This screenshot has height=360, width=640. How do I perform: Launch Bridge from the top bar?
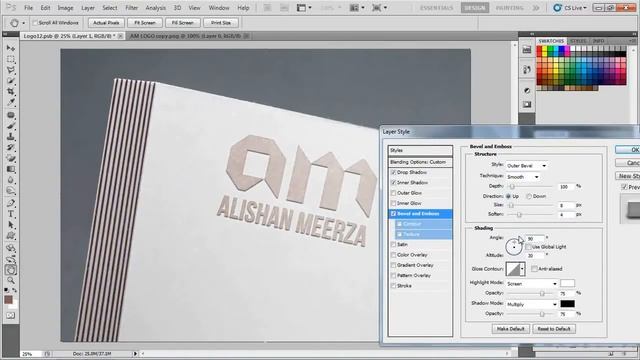[267, 7]
